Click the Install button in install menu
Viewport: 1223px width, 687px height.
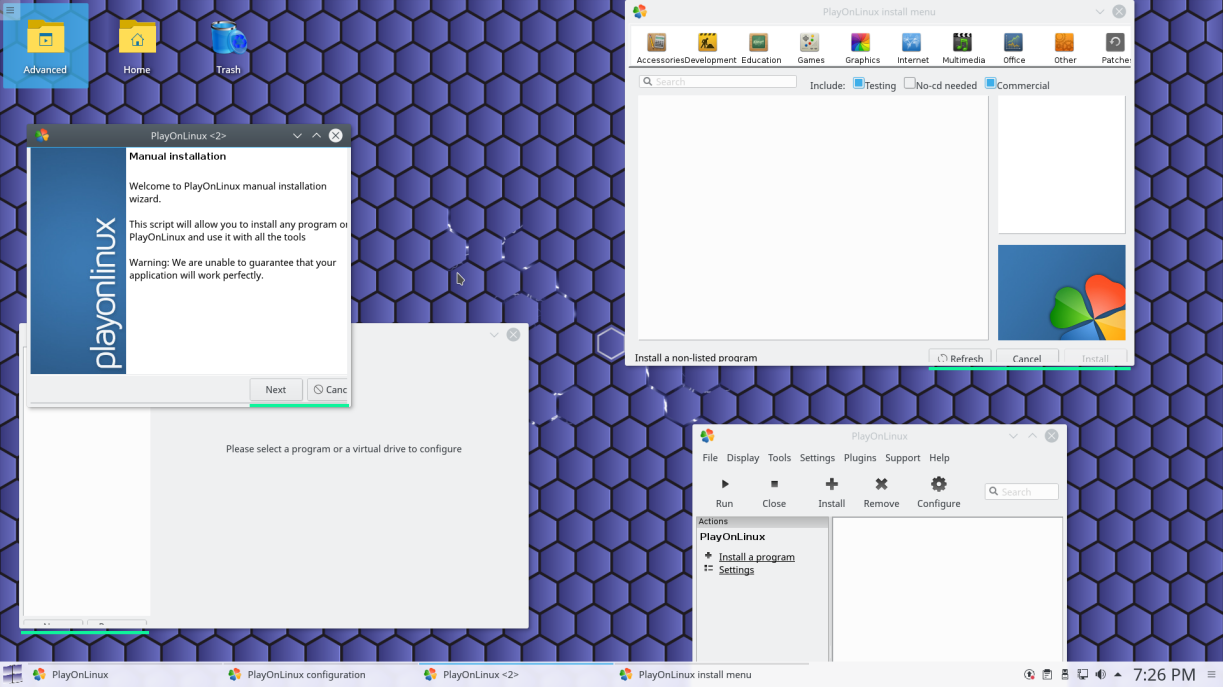coord(1095,358)
